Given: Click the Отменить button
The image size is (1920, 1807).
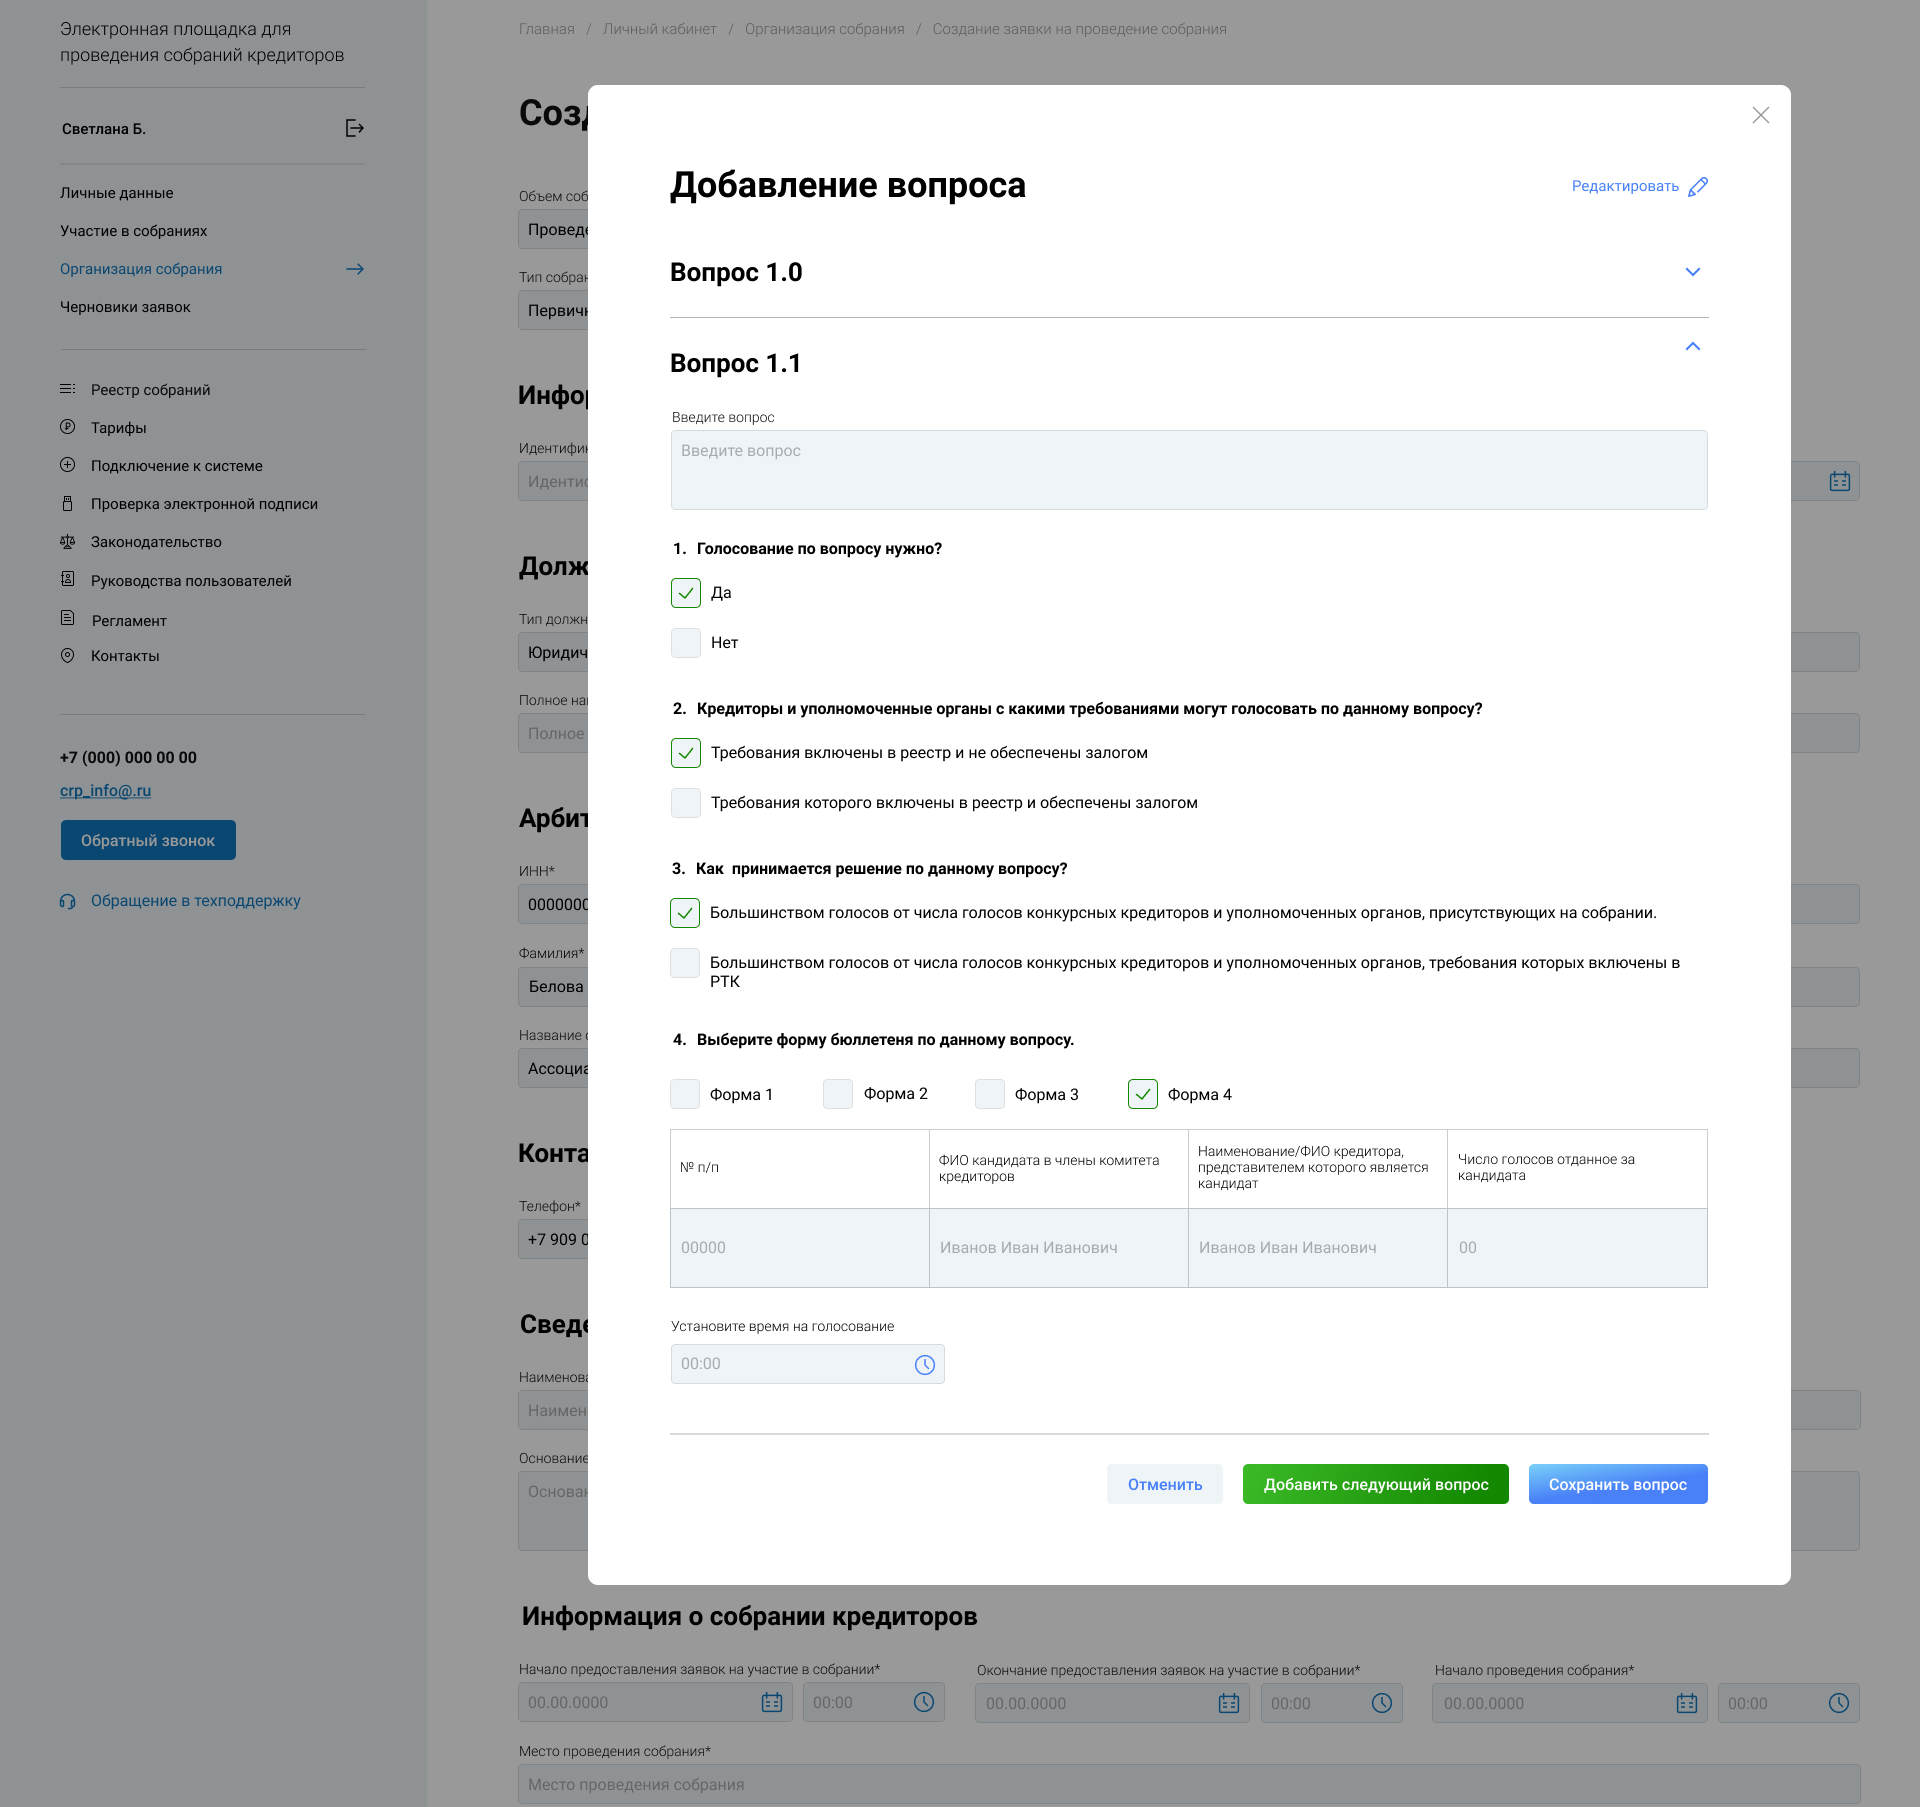Looking at the screenshot, I should pos(1165,1484).
